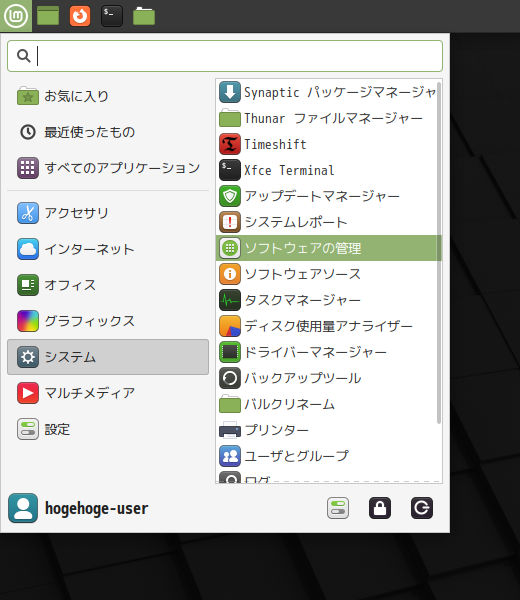The image size is (520, 600).
Task: Show 最近使ったもの list
Action: tap(108, 132)
